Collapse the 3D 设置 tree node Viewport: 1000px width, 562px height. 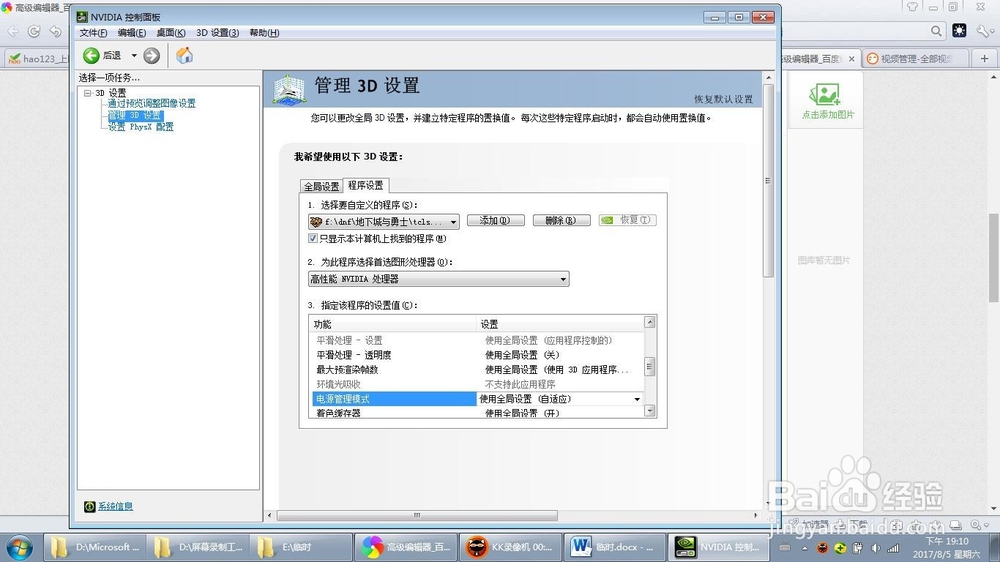87,93
